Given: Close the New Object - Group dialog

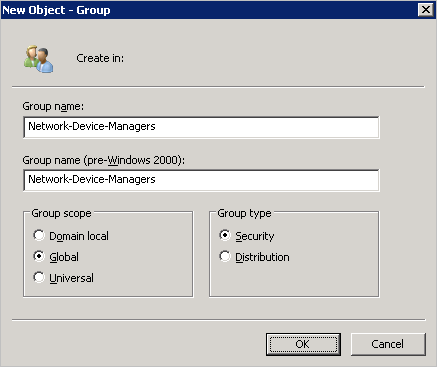Looking at the screenshot, I should point(426,10).
